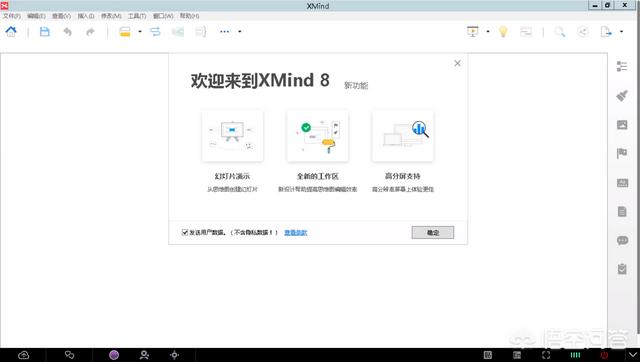Expand the dropdown beside the presentation icon
This screenshot has width=640, height=362.
click(x=487, y=32)
